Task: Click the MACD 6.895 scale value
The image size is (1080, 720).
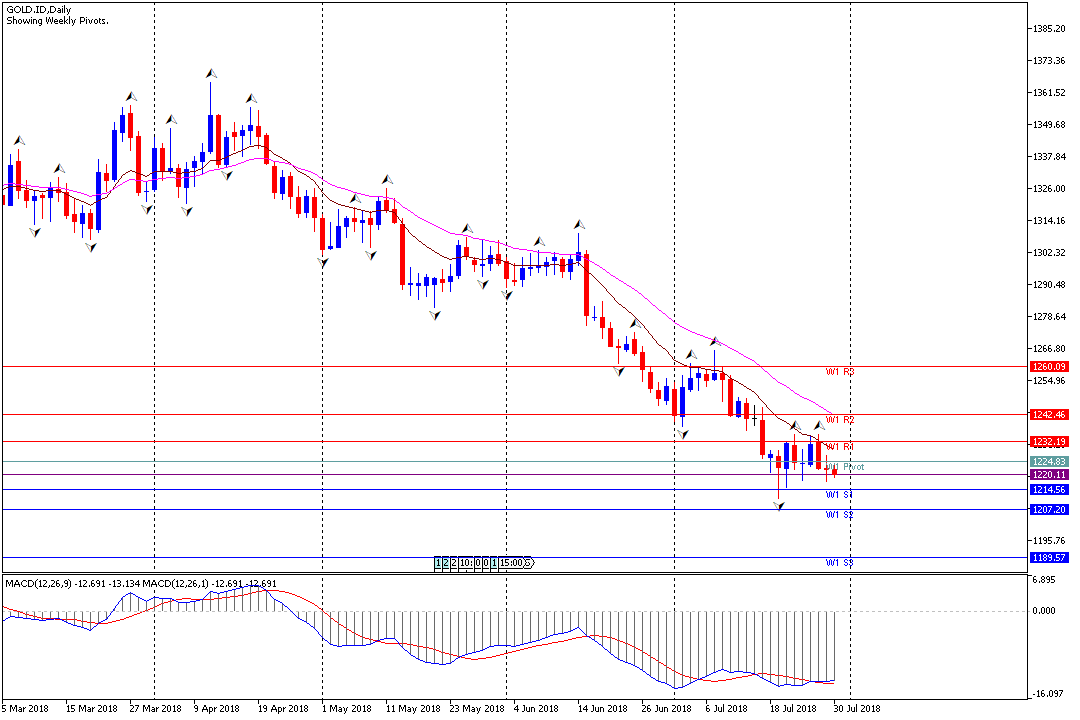Action: coord(1044,580)
